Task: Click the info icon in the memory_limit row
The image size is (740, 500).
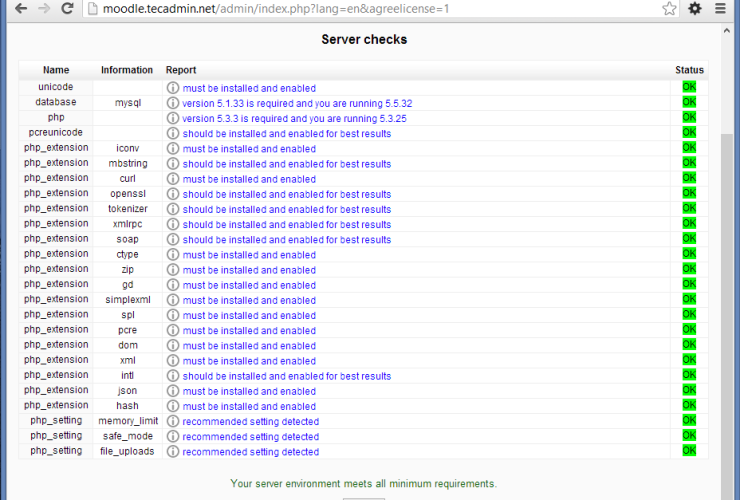Action: (x=173, y=422)
